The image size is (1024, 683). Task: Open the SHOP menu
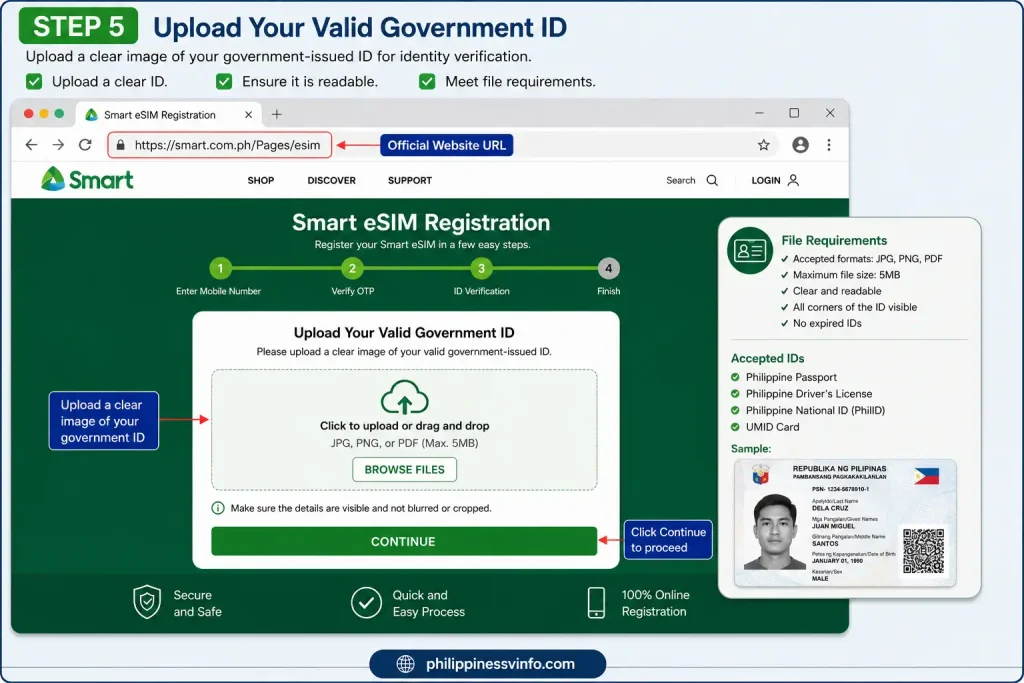coord(261,180)
